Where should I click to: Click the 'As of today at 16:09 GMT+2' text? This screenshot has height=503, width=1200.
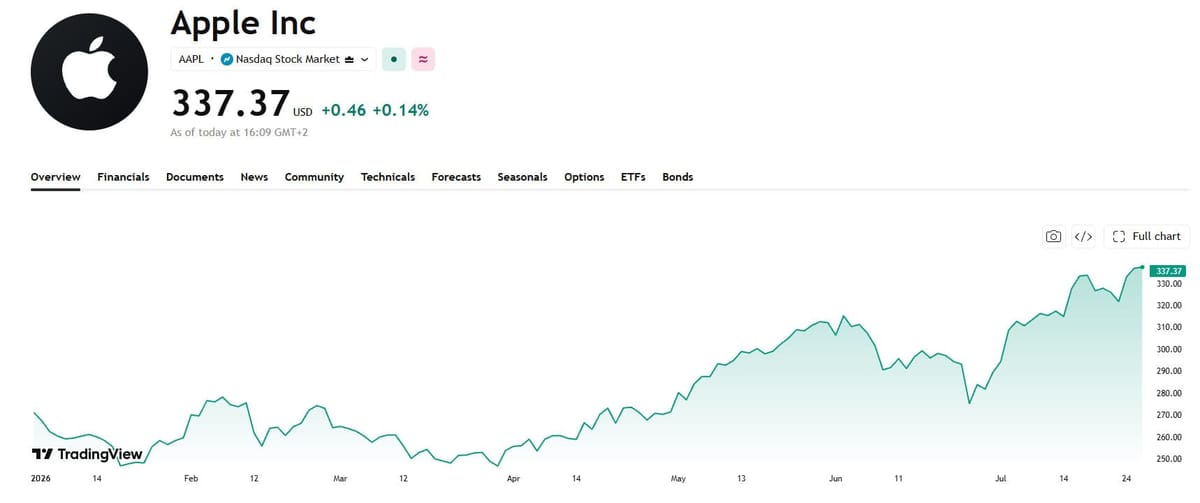pos(240,132)
